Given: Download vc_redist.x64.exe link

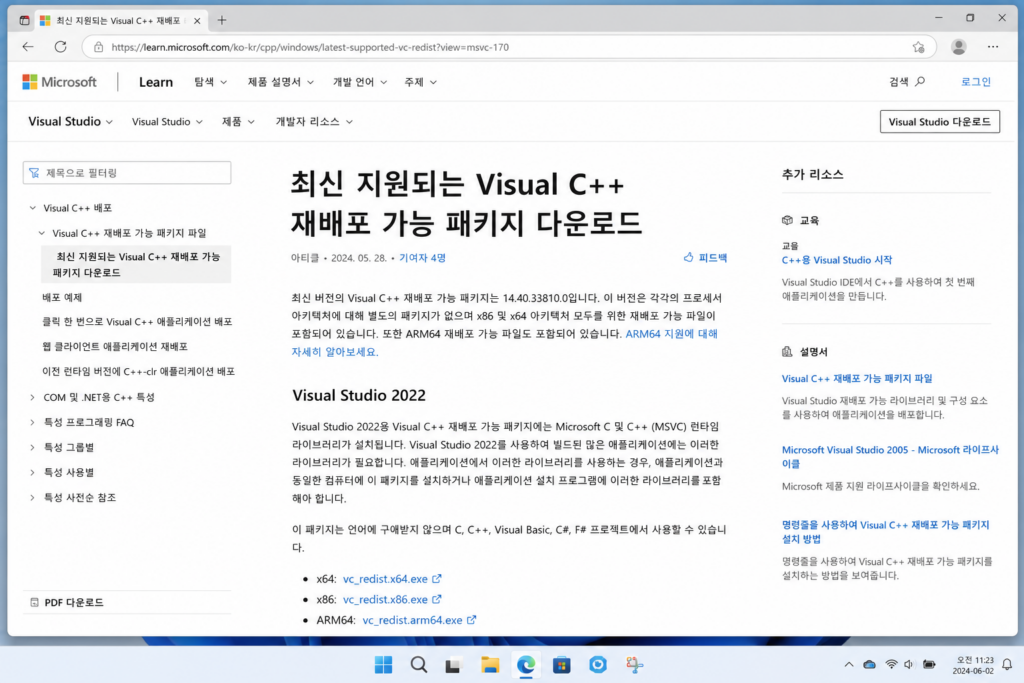Looking at the screenshot, I should (392, 579).
